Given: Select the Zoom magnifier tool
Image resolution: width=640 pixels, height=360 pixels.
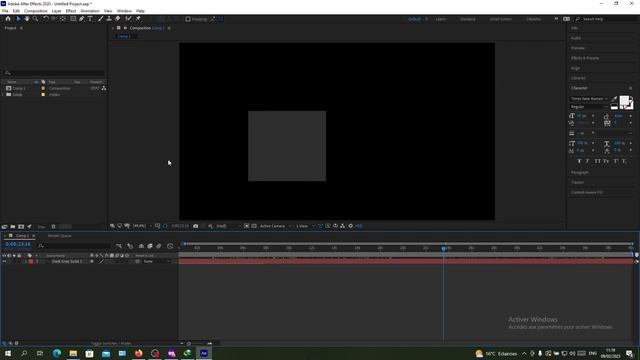Looking at the screenshot, I should 36,19.
